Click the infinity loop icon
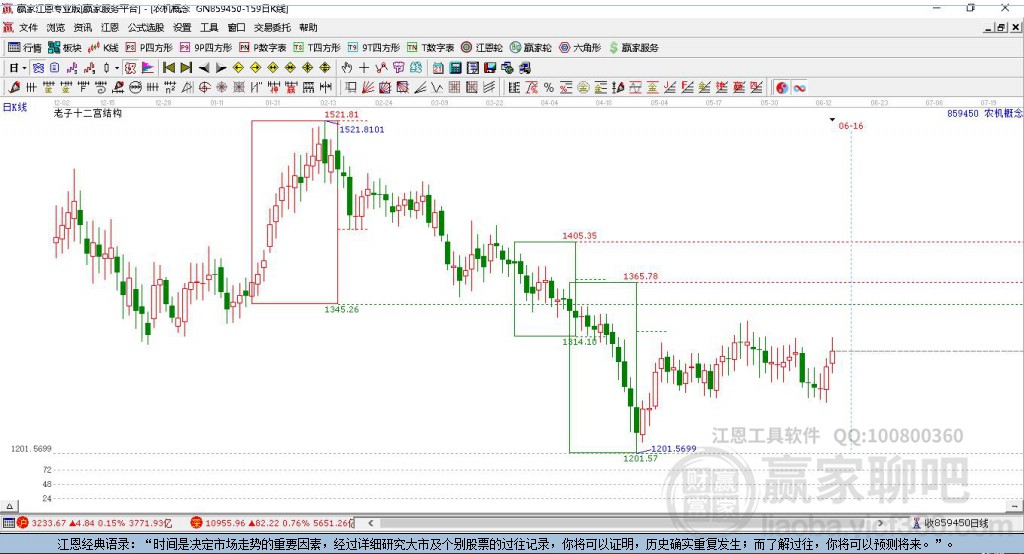 pyautogui.click(x=799, y=88)
